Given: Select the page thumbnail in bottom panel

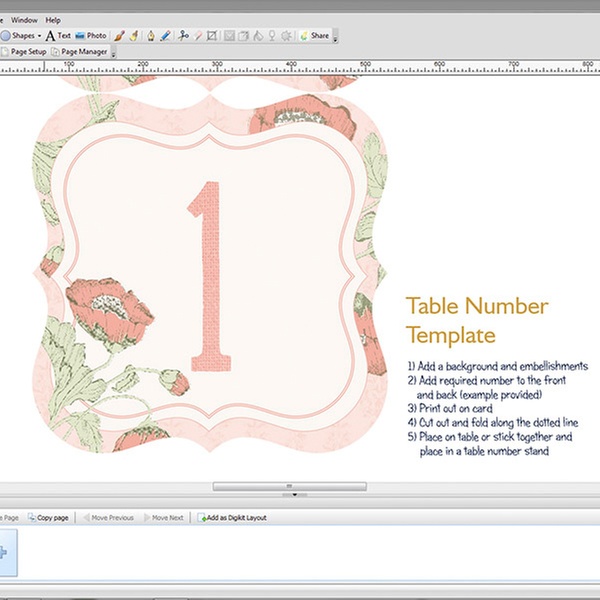Looking at the screenshot, I should [x=8, y=553].
